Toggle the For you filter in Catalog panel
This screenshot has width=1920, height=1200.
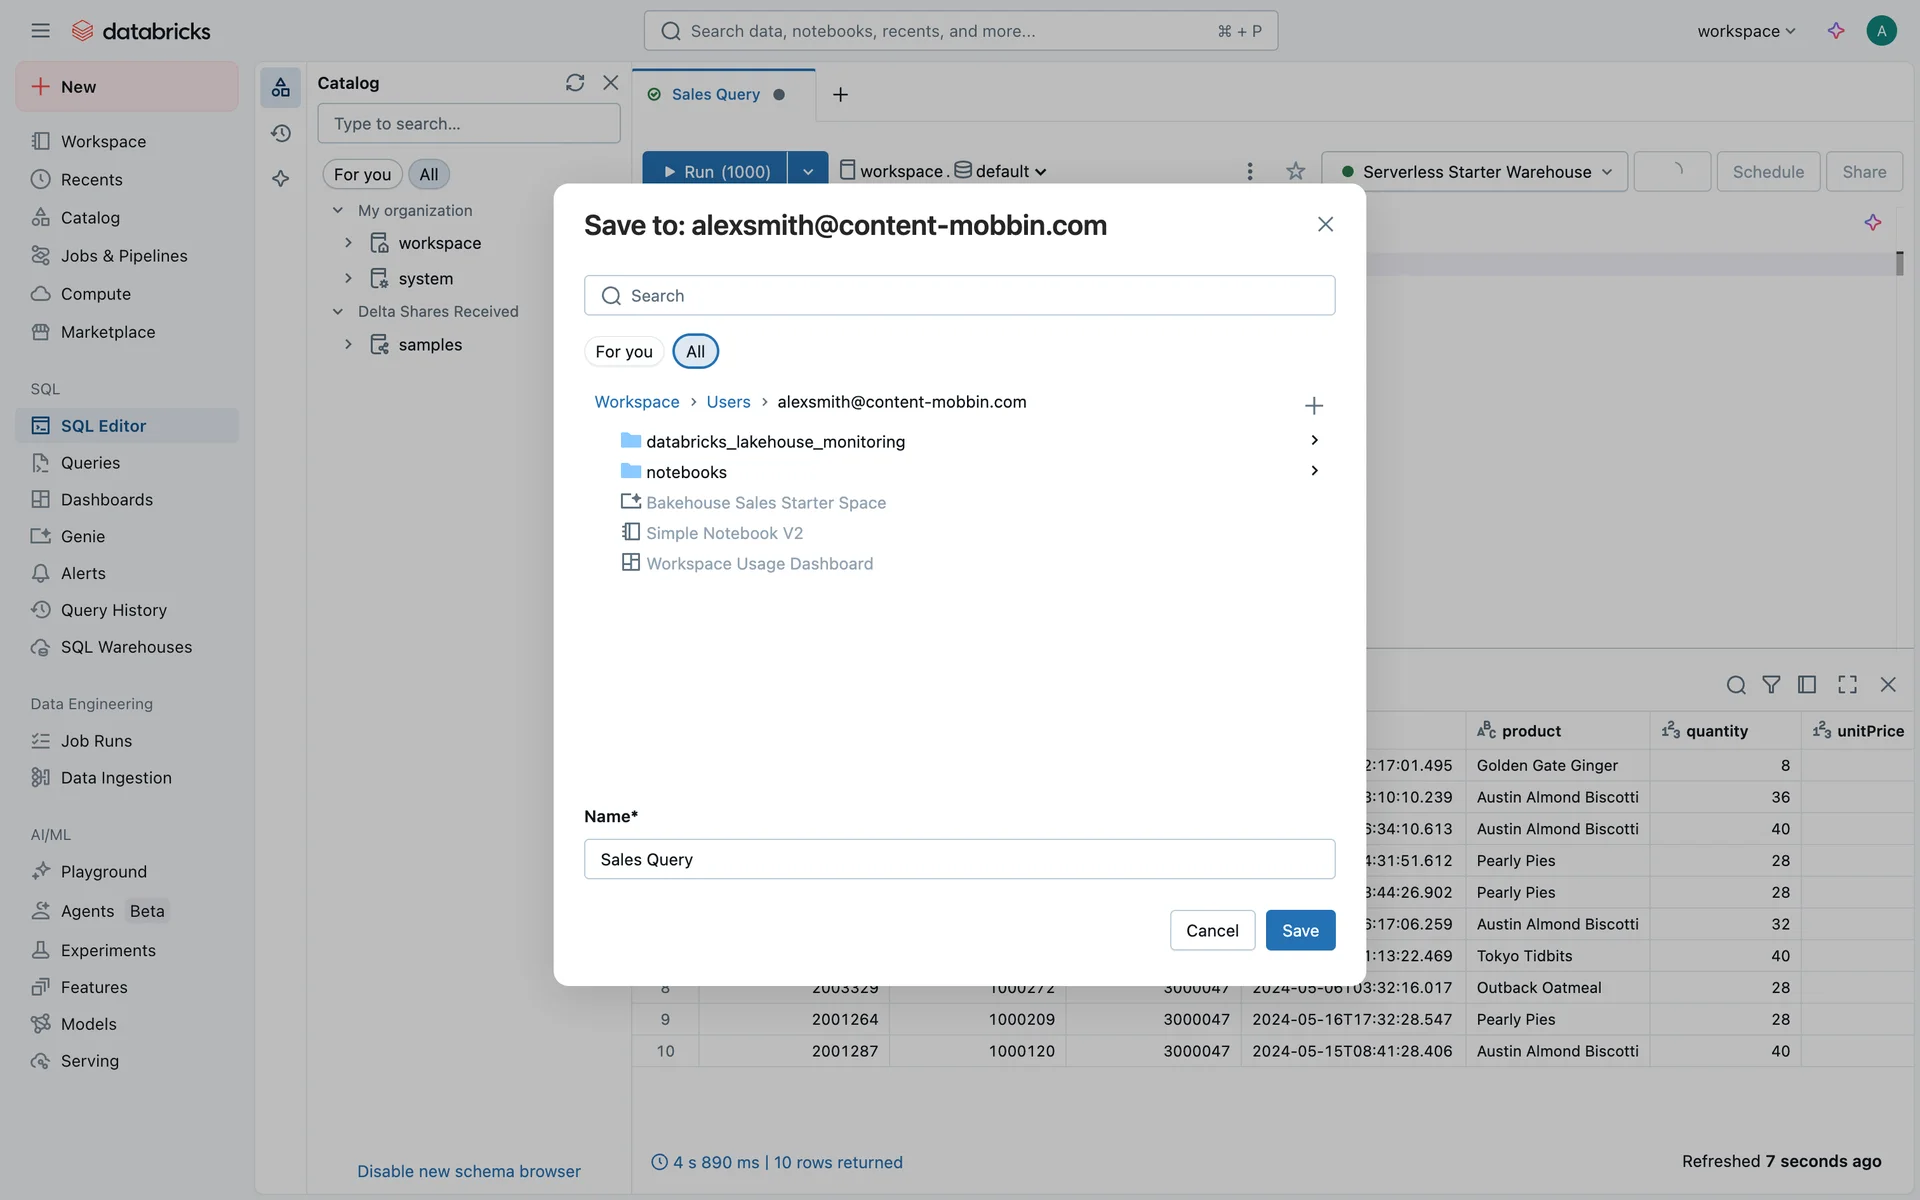[x=362, y=174]
